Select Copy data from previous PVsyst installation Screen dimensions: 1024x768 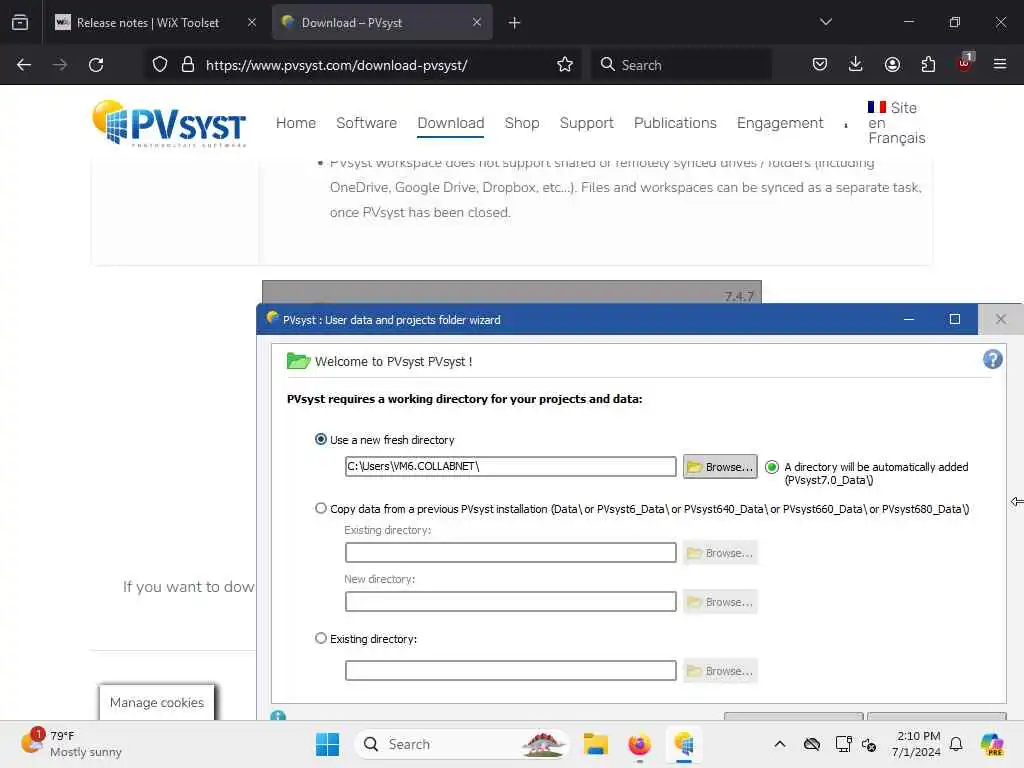(320, 508)
